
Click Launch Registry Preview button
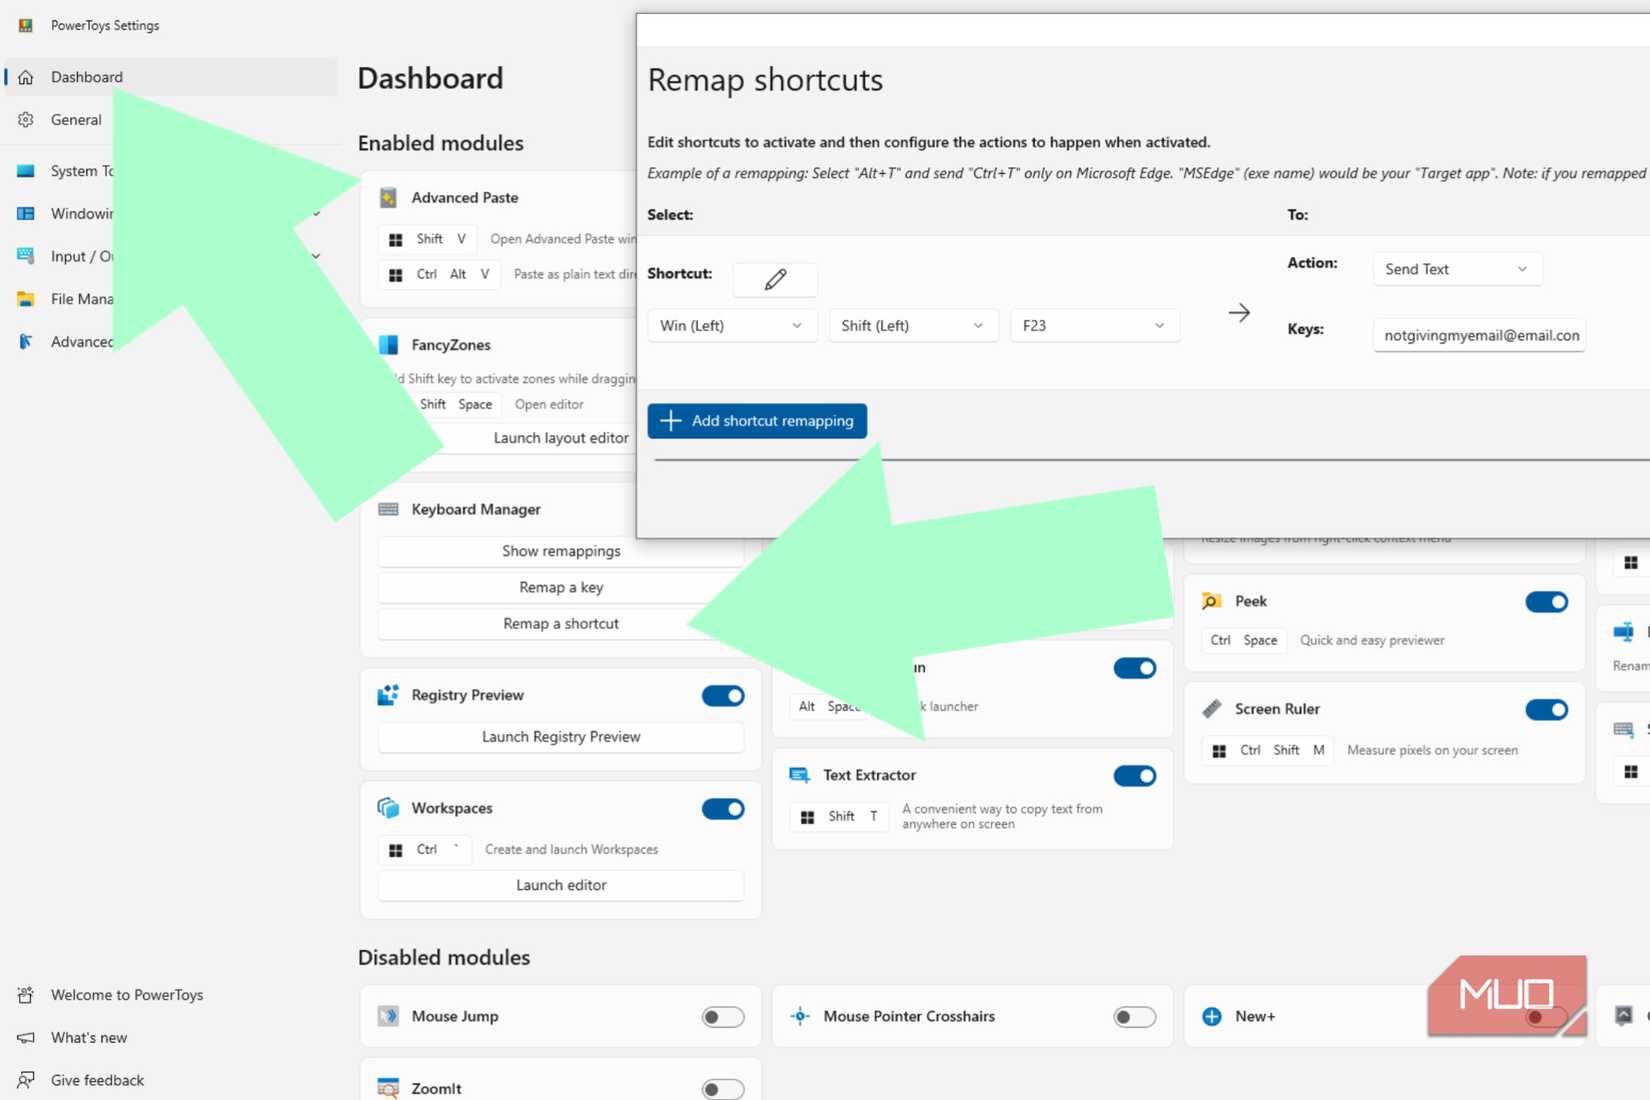pos(561,737)
